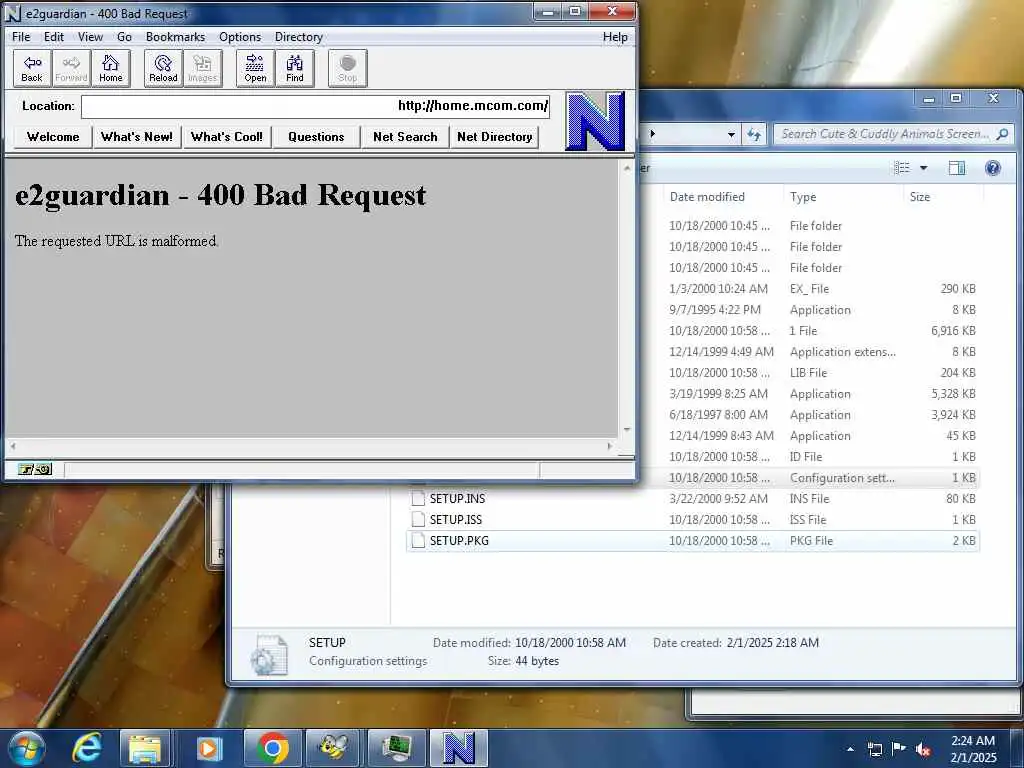Open Windows Media Player taskbar icon
The width and height of the screenshot is (1024, 768).
pos(208,748)
